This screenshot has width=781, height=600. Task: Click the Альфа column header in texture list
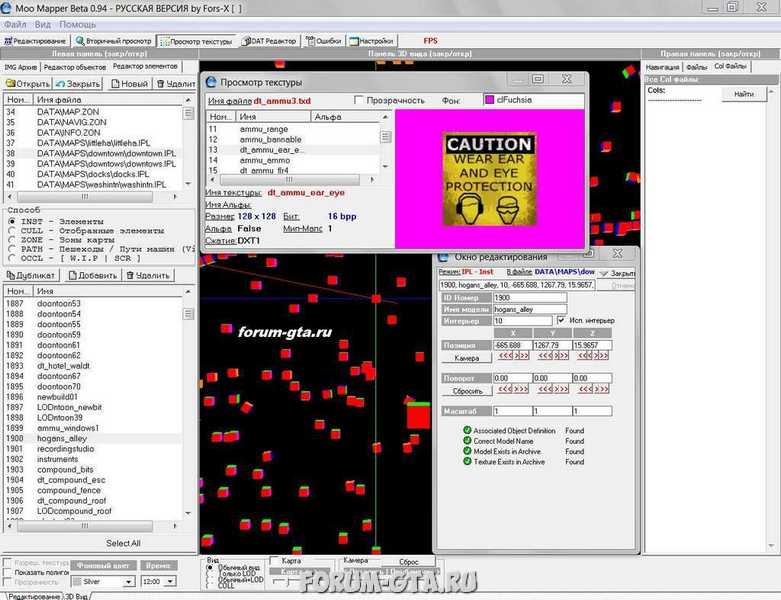coord(346,117)
